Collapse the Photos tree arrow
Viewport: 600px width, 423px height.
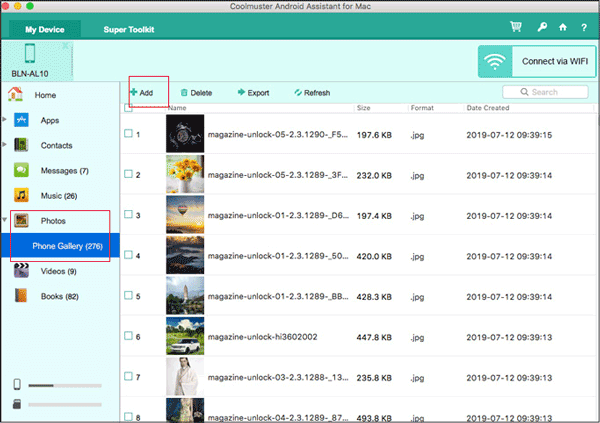coord(4,220)
